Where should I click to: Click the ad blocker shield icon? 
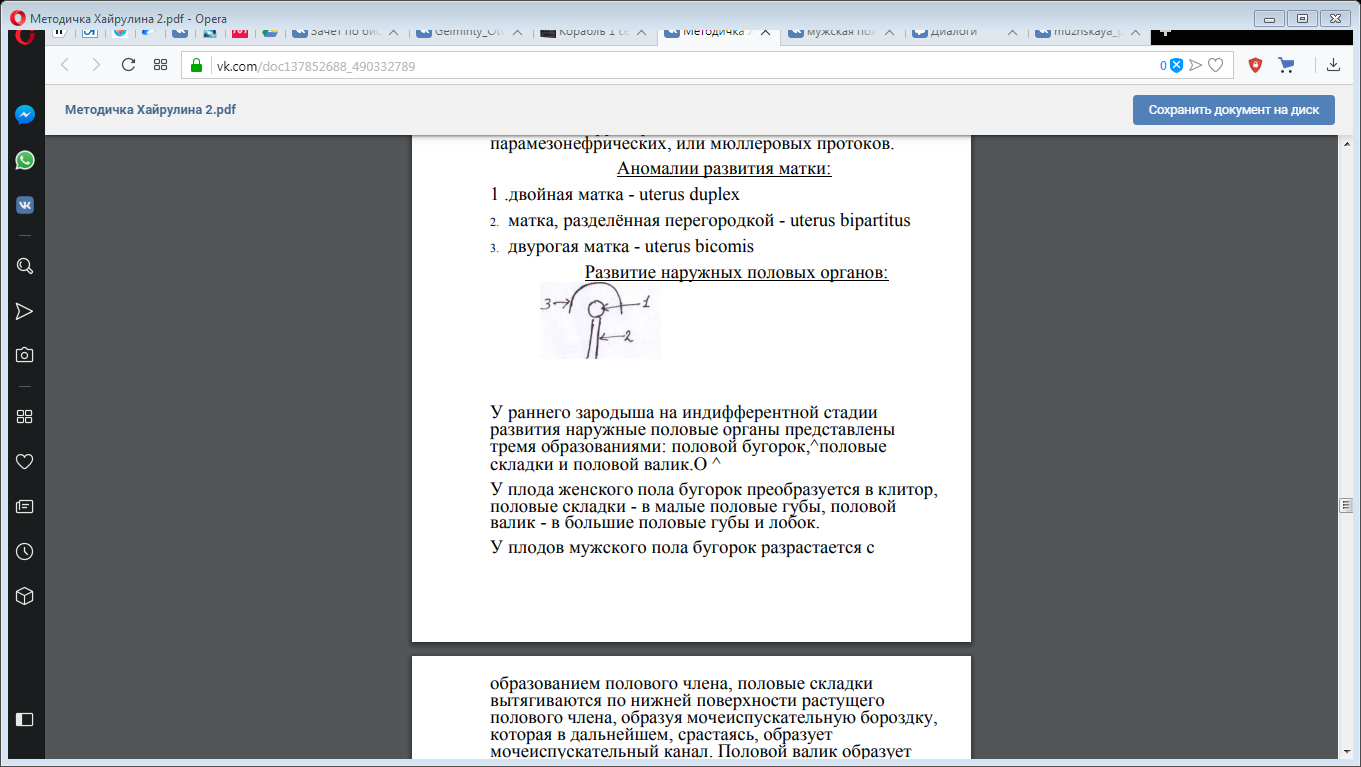click(1177, 65)
